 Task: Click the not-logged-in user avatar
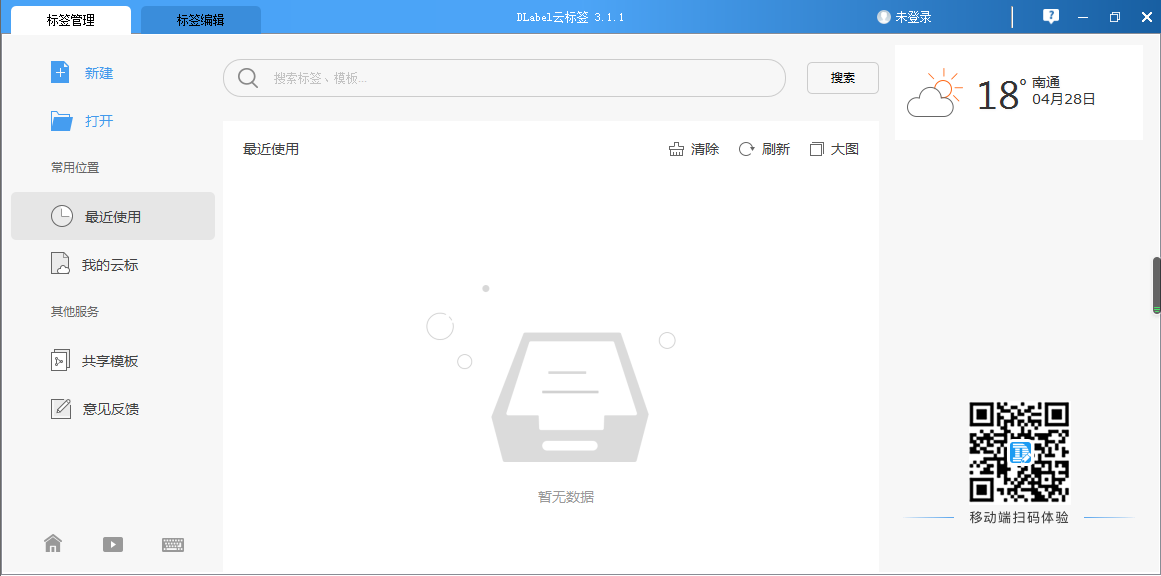coord(883,17)
